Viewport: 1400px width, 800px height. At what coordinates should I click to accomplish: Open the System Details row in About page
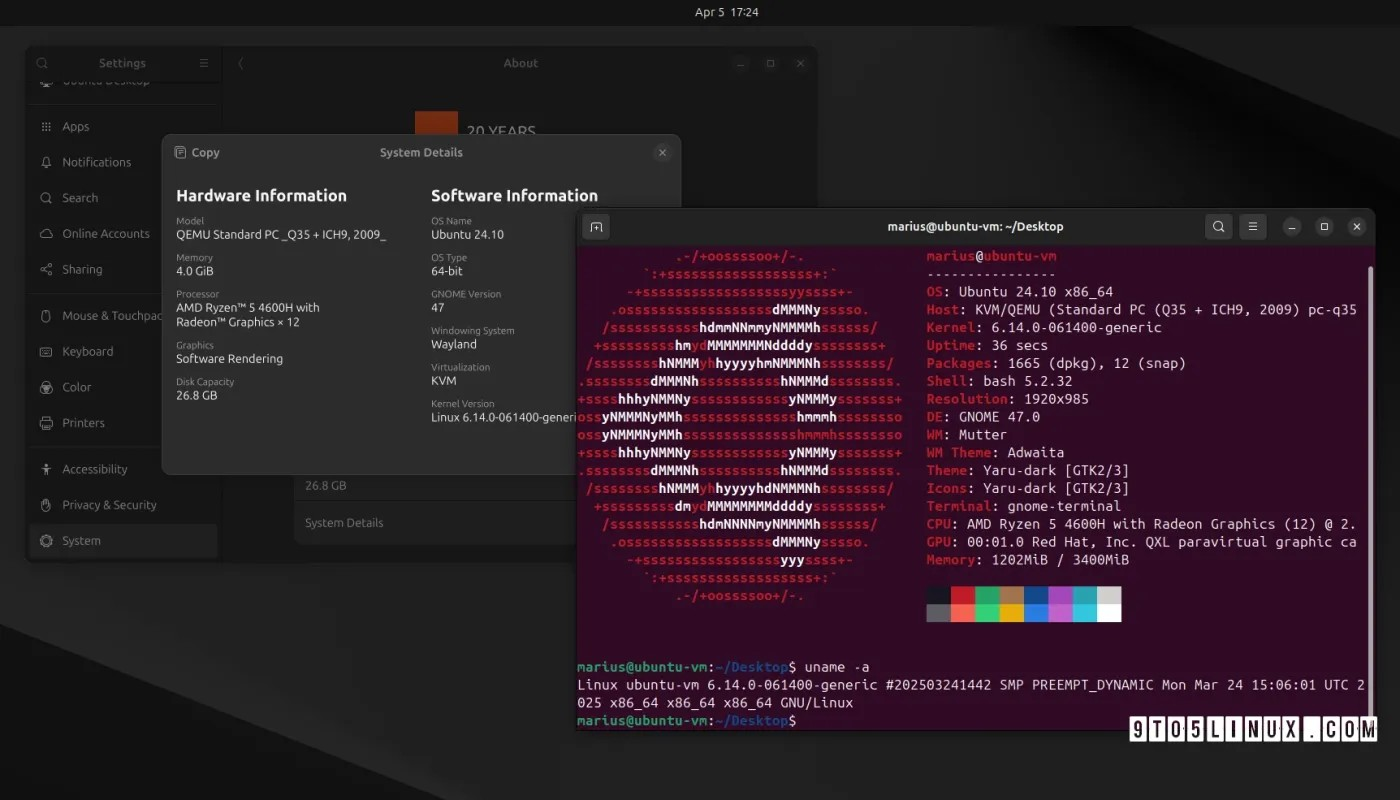pyautogui.click(x=435, y=523)
